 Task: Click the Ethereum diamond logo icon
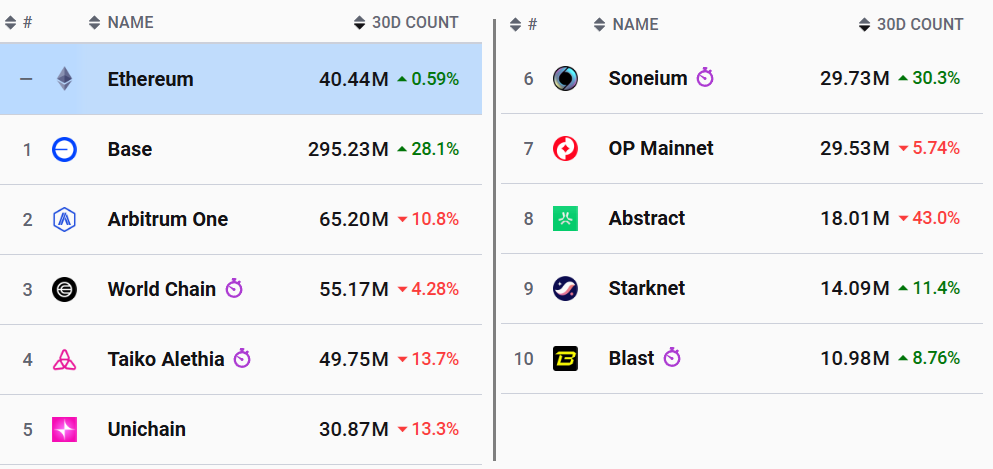[65, 79]
